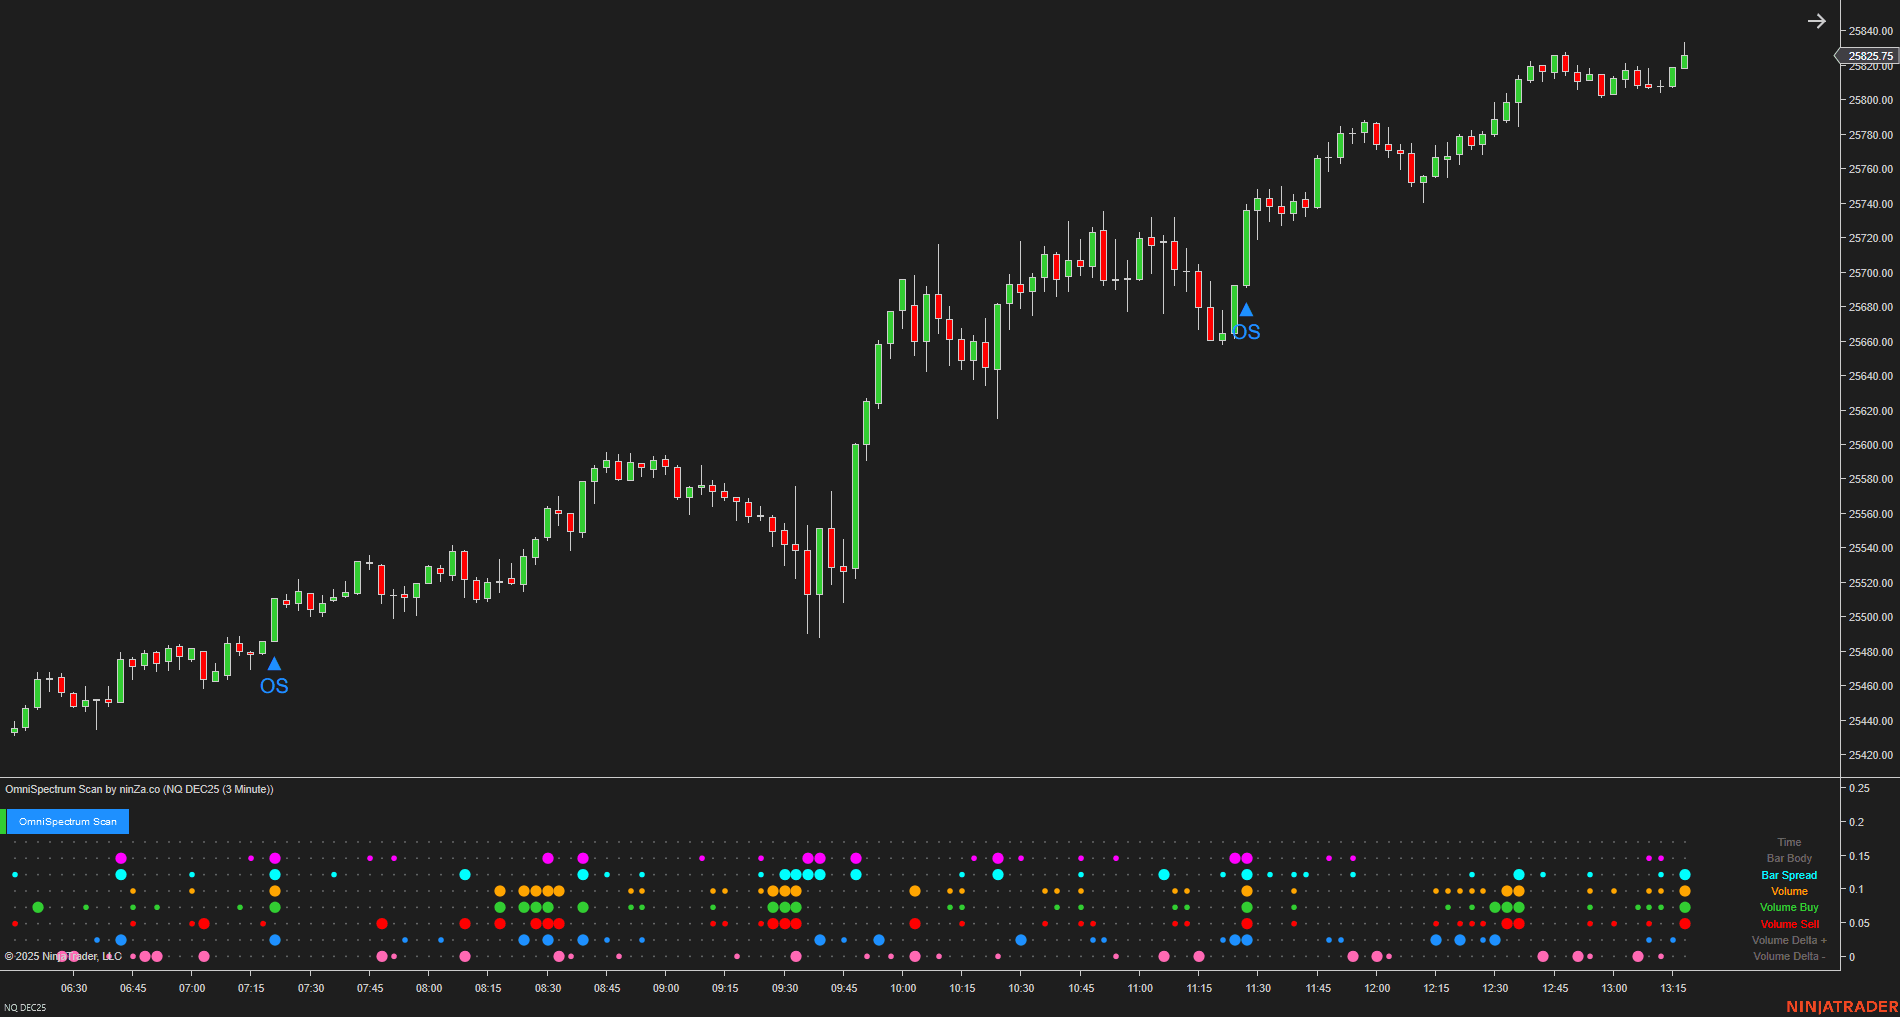Click the 06:30 time axis label
Viewport: 1900px width, 1017px height.
coord(74,988)
